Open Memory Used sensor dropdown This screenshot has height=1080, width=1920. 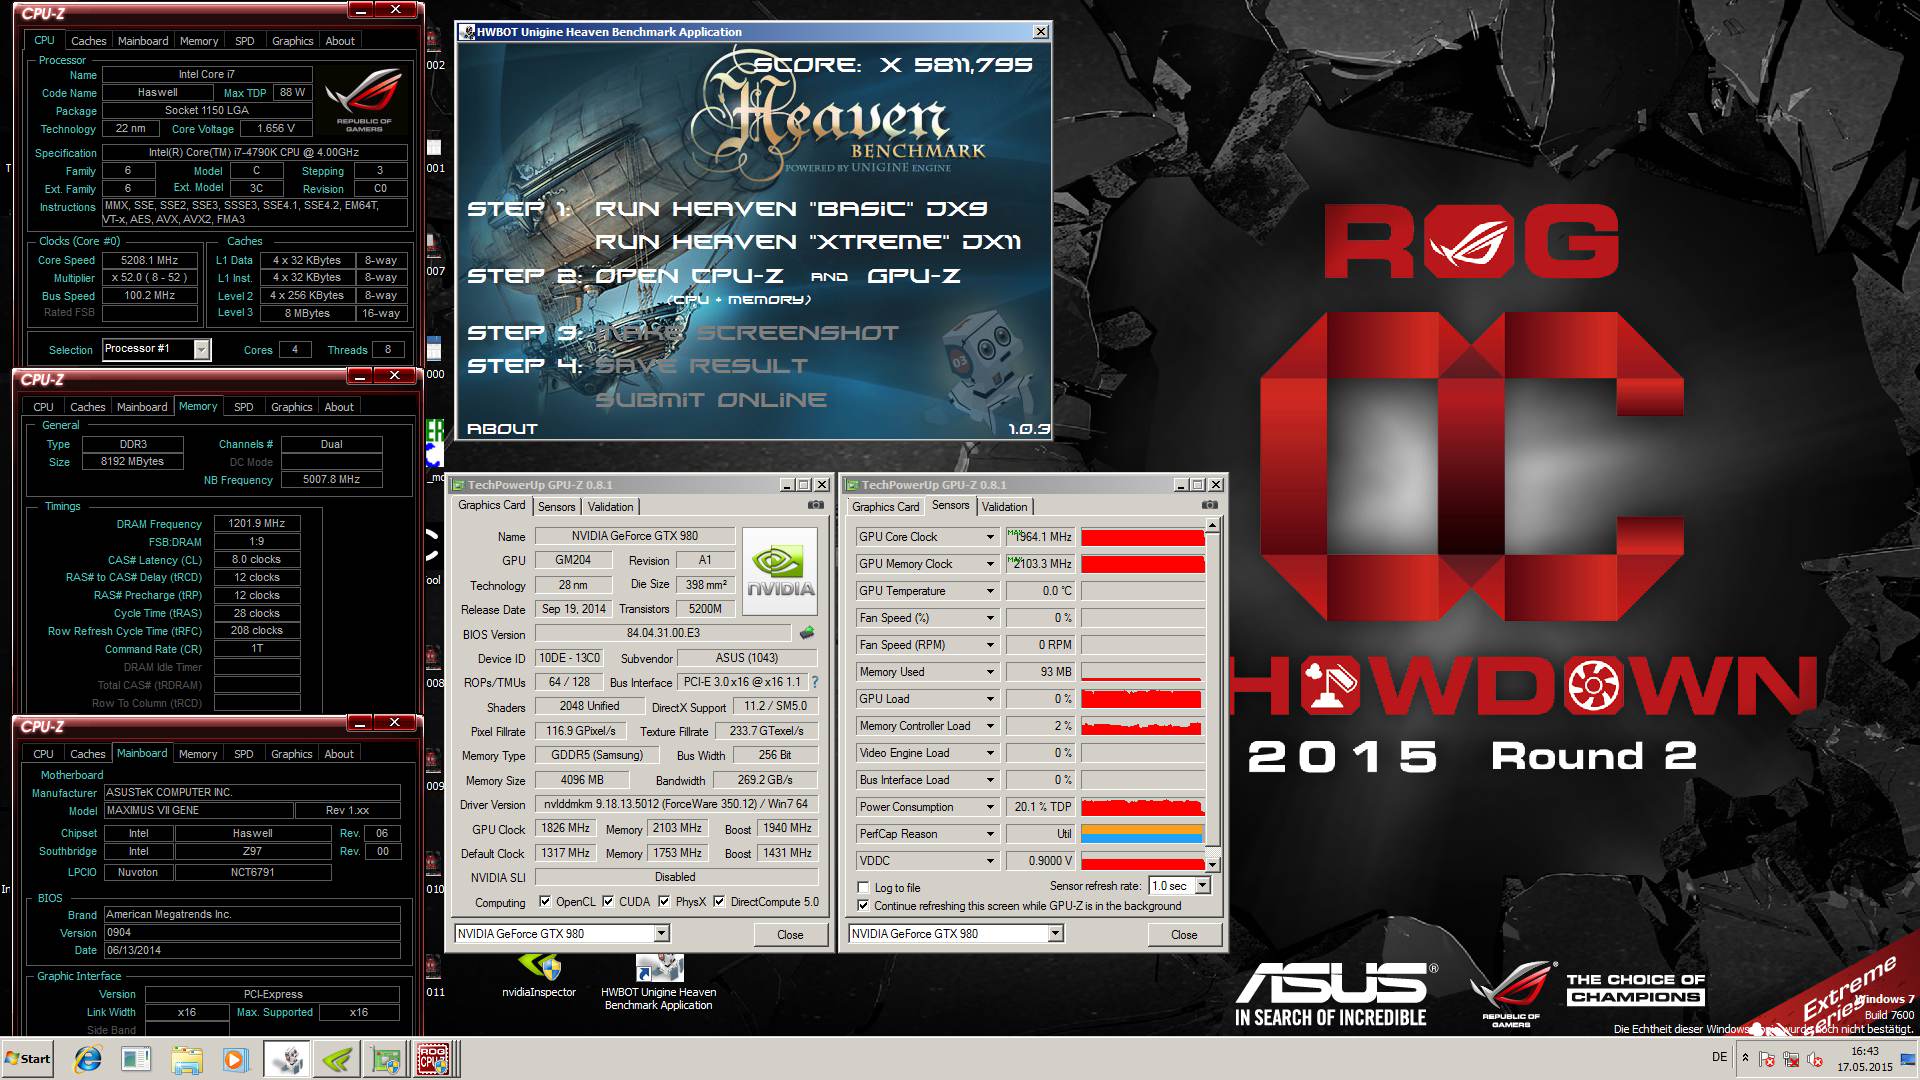[x=990, y=672]
